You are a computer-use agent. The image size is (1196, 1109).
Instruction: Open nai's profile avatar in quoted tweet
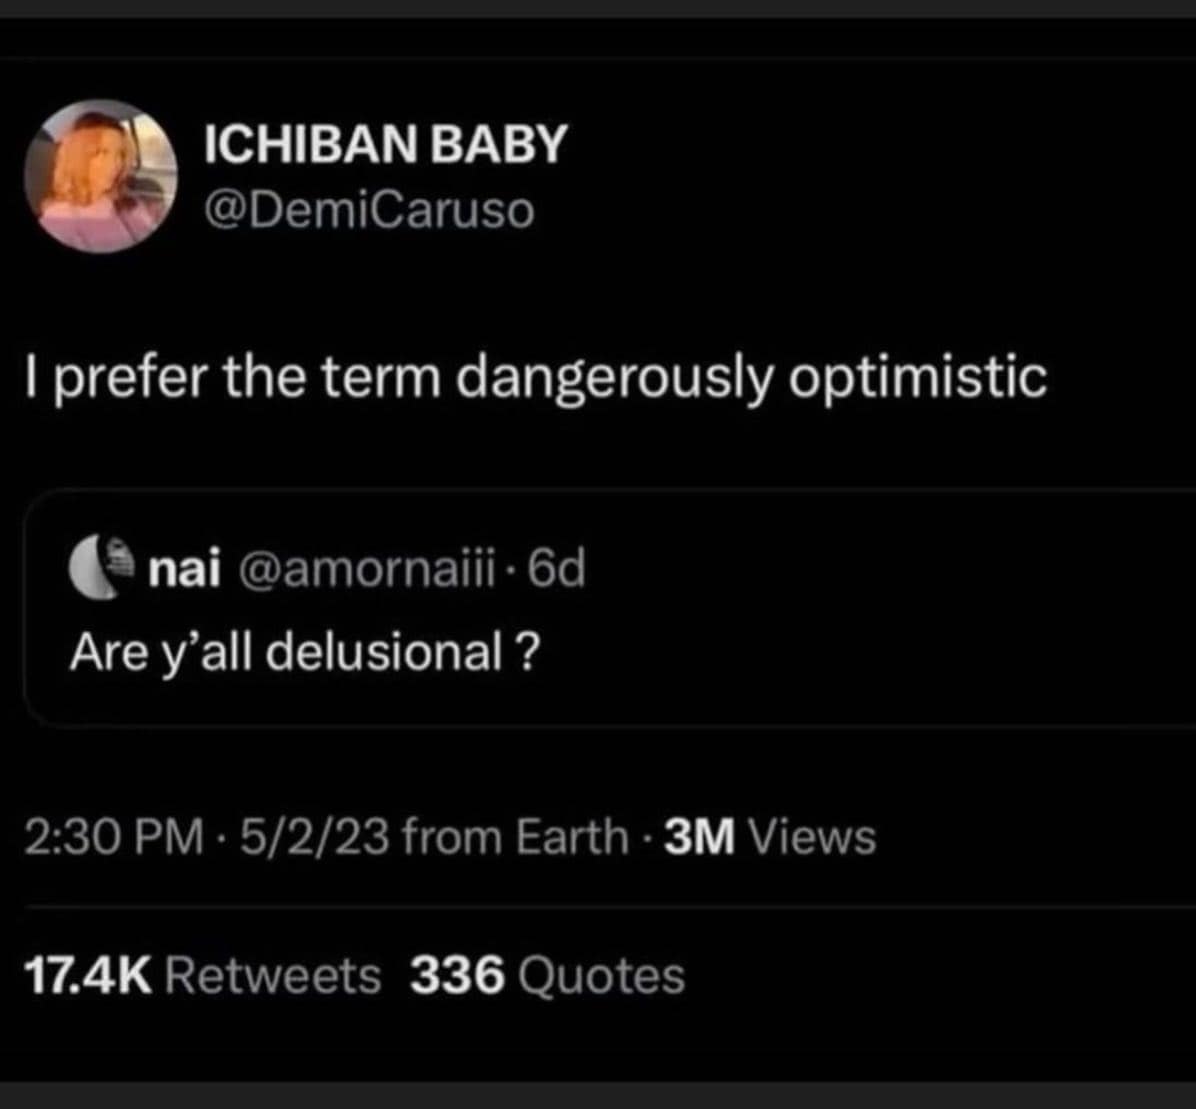point(103,570)
